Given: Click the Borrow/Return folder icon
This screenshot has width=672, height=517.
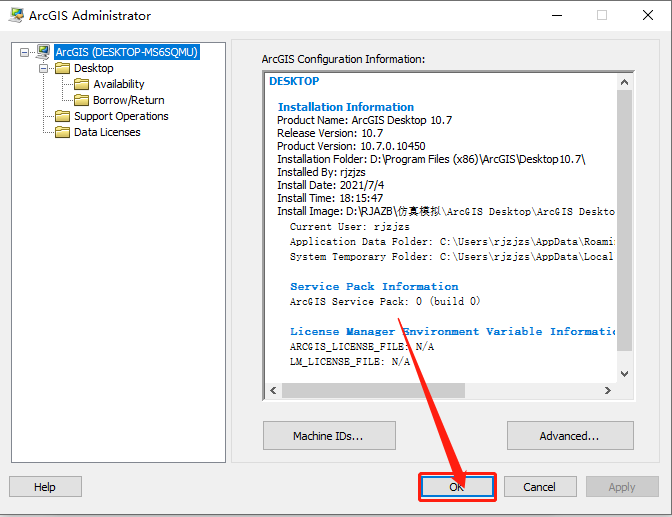Looking at the screenshot, I should pyautogui.click(x=81, y=100).
